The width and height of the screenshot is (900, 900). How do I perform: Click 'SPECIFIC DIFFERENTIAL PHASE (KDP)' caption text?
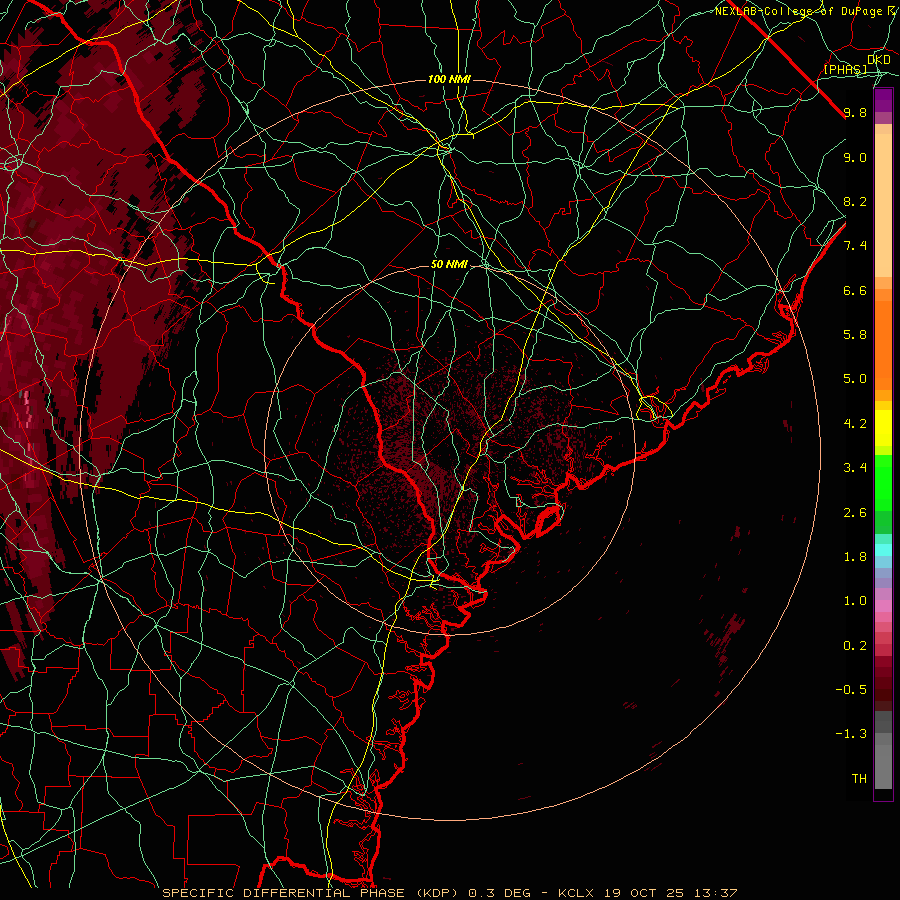(x=312, y=893)
